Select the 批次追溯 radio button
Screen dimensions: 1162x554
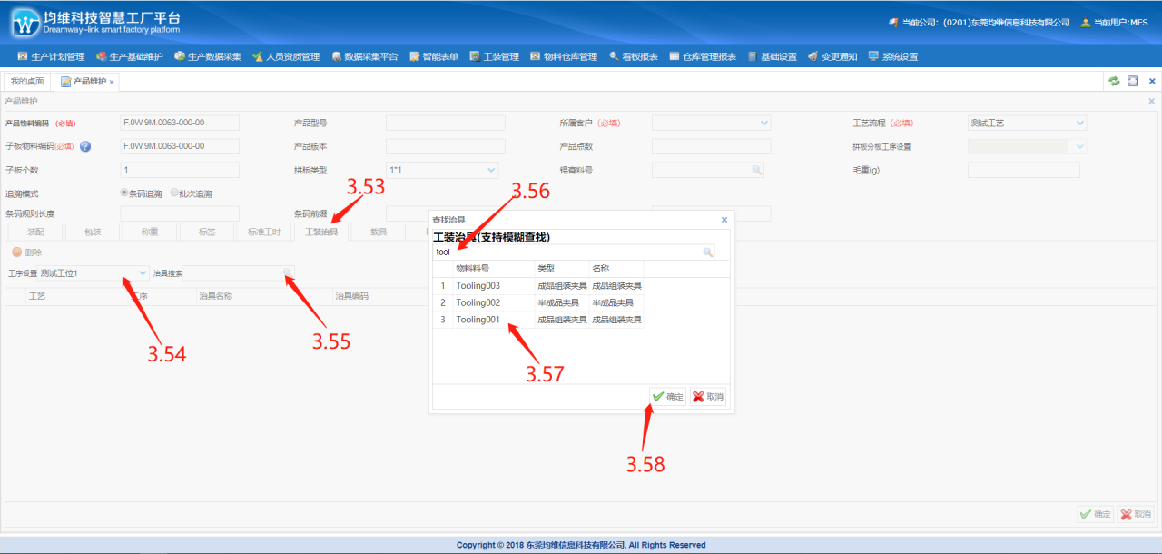tap(176, 193)
